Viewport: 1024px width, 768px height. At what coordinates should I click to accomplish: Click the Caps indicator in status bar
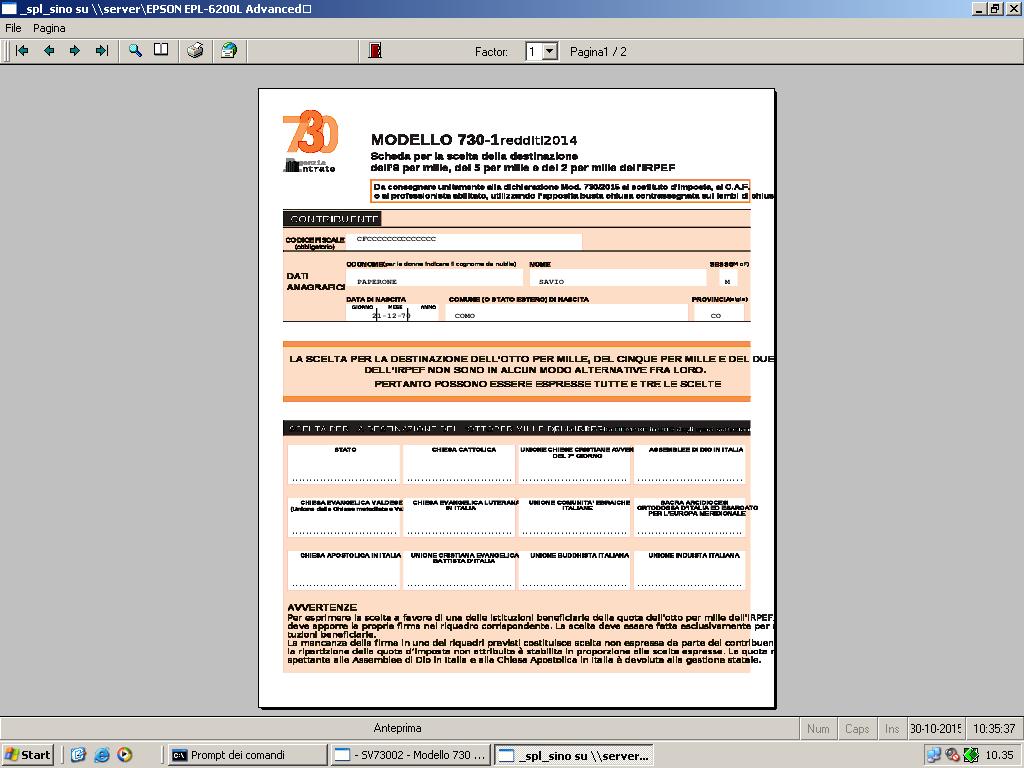[857, 729]
